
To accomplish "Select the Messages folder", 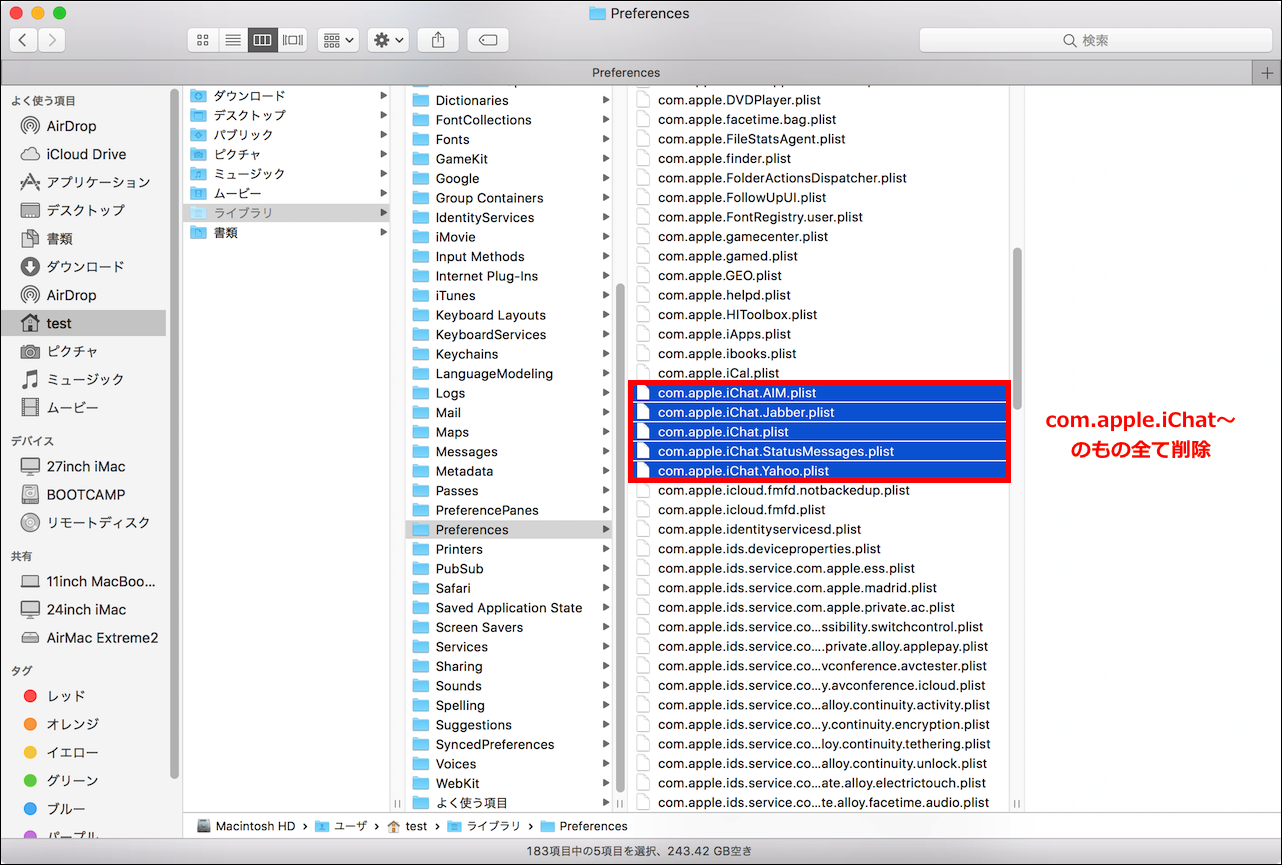I will coord(509,452).
